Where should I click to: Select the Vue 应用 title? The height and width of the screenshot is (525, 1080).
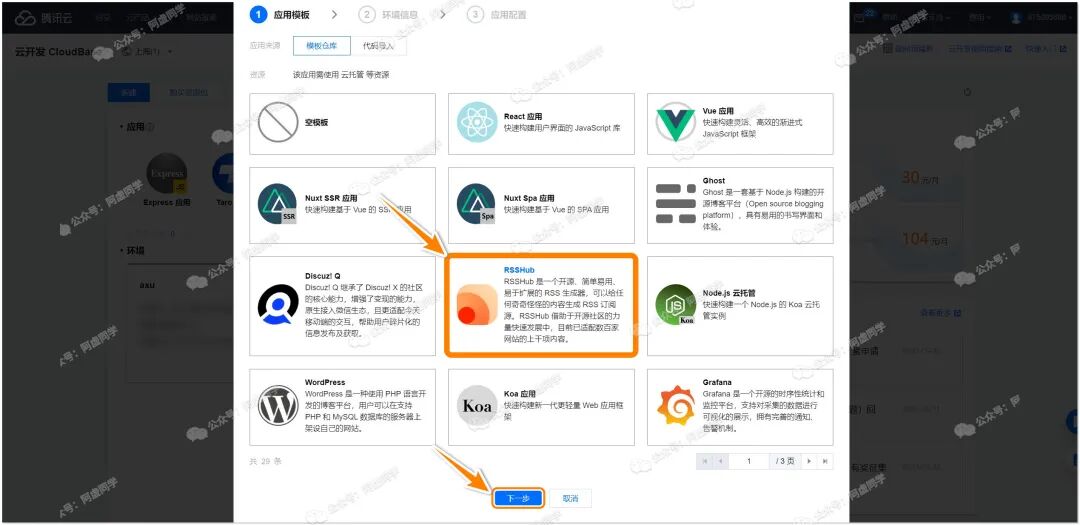718,111
